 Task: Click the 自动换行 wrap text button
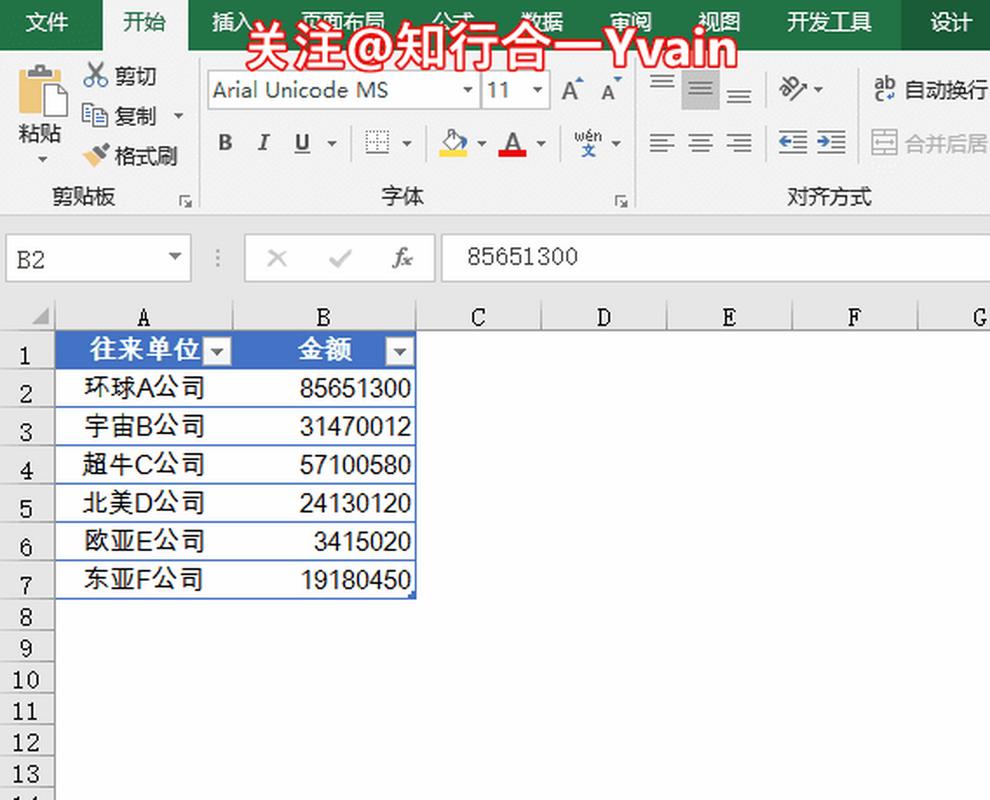pyautogui.click(x=931, y=89)
